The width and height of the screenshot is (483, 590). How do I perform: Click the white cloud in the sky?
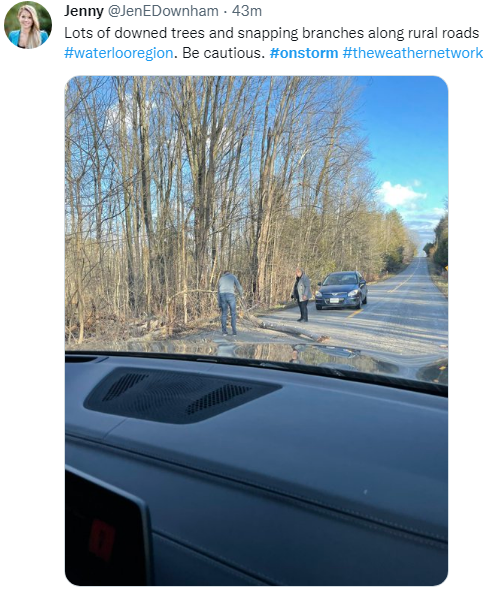400,195
